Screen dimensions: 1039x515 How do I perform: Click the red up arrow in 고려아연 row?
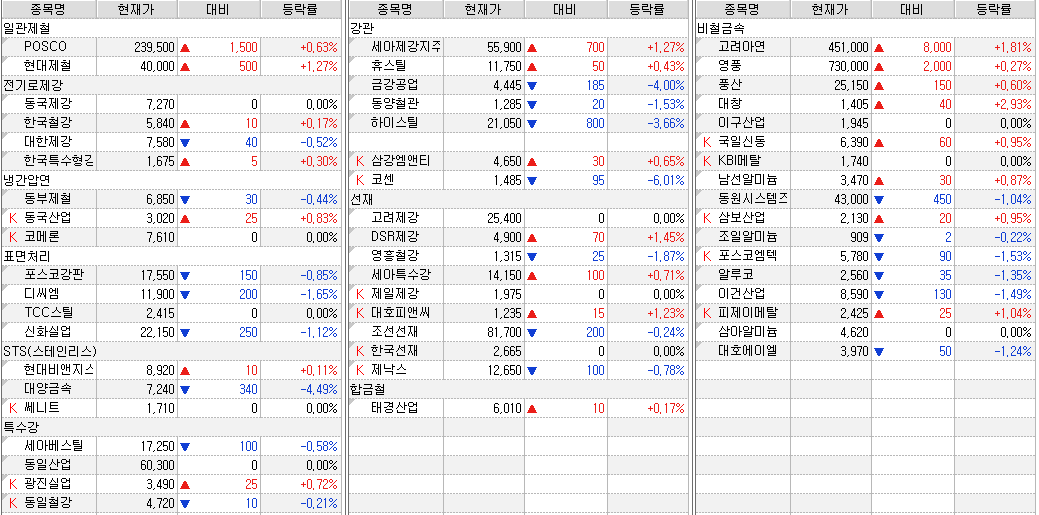coord(879,48)
